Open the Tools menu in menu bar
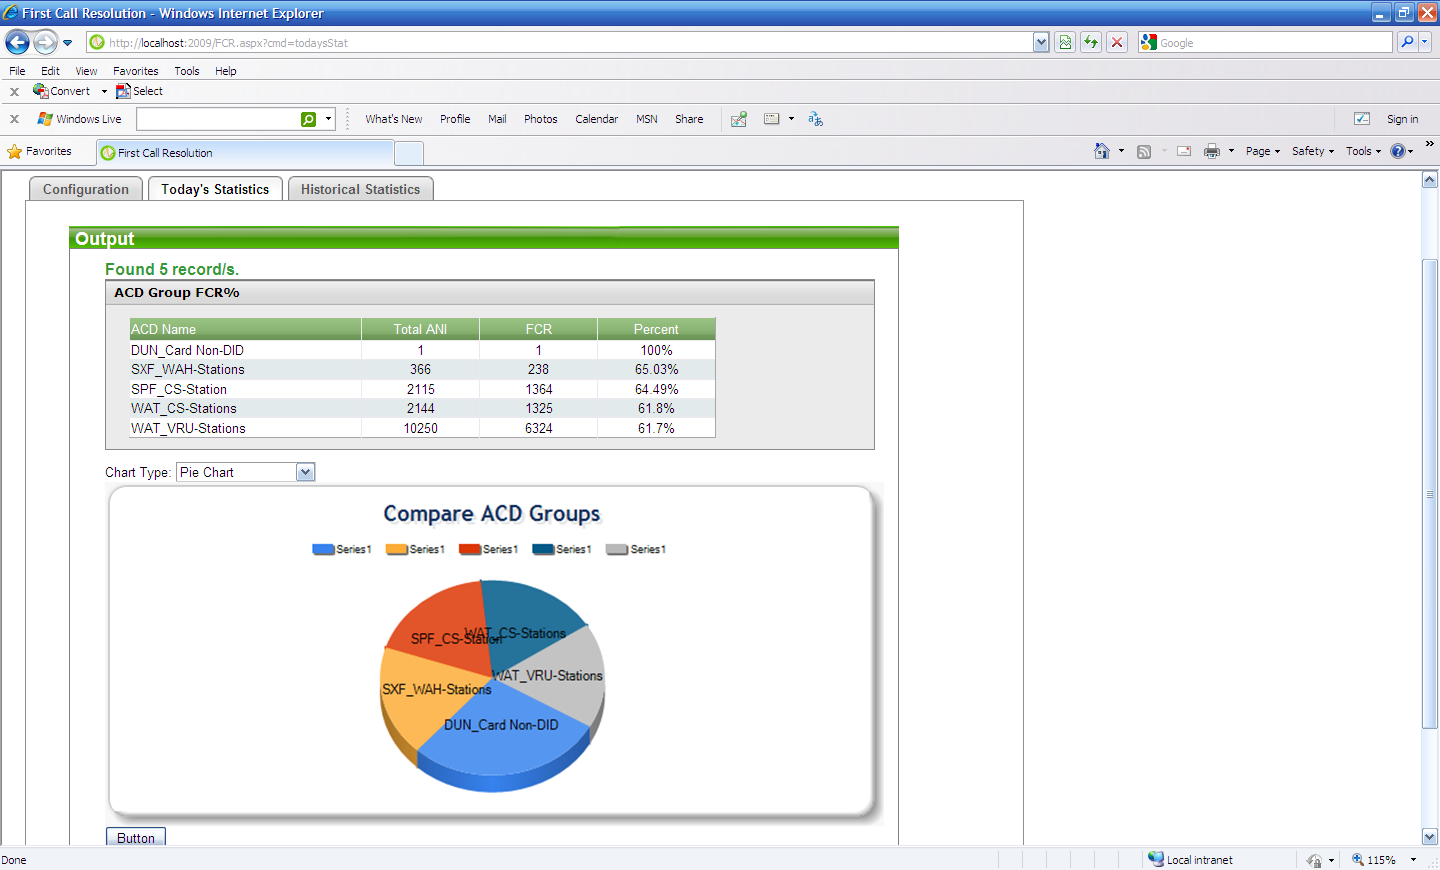 pos(186,71)
